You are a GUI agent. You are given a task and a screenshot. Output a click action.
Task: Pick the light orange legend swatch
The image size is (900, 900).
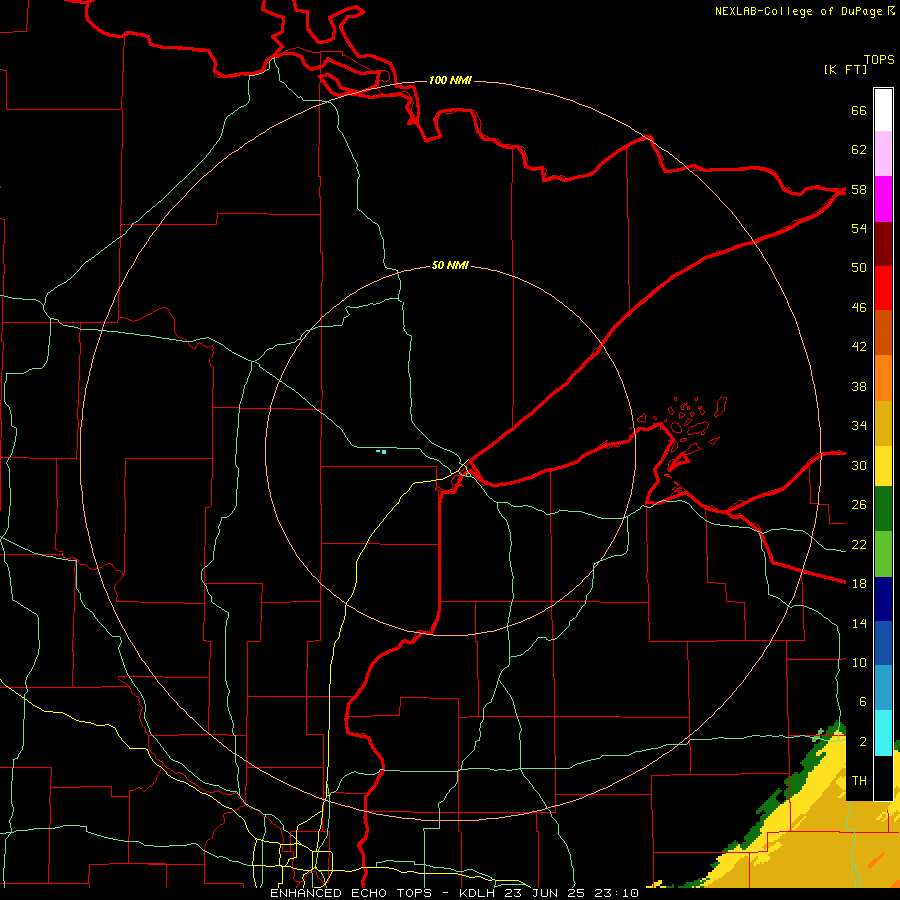883,378
